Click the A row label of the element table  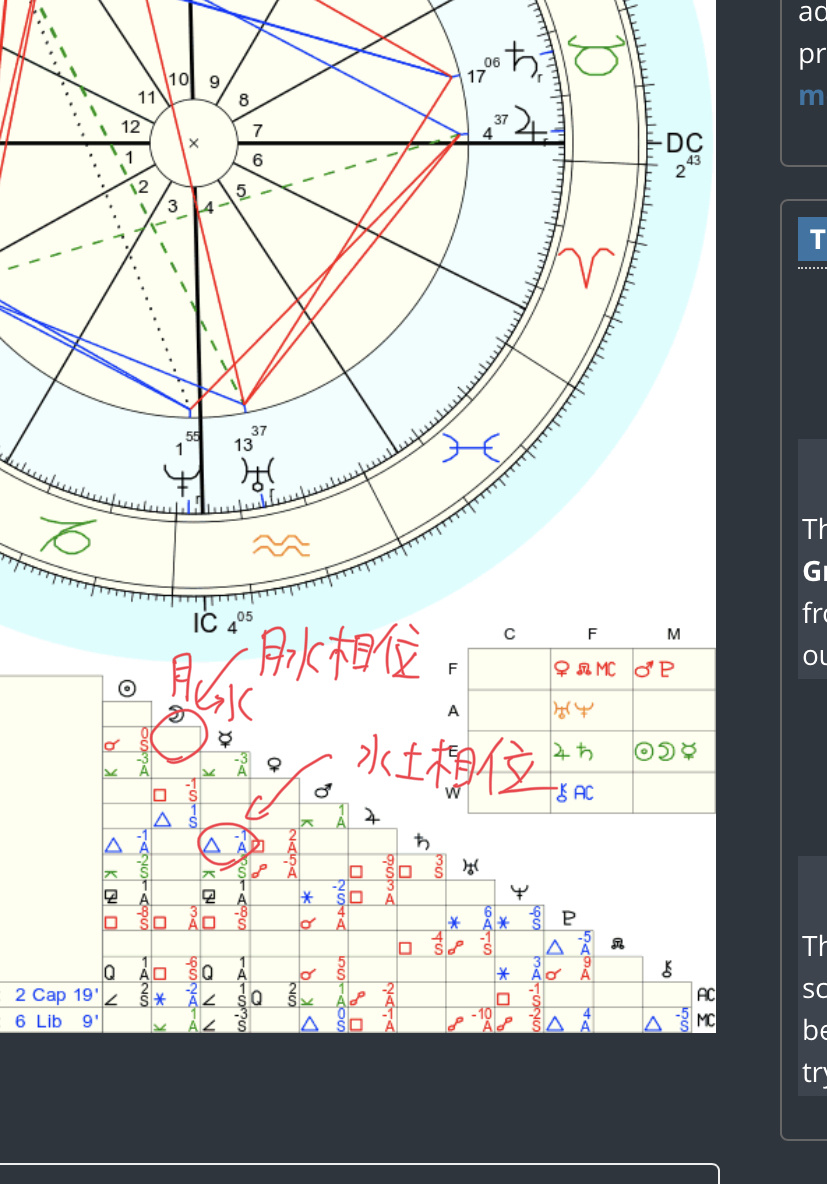click(x=453, y=711)
